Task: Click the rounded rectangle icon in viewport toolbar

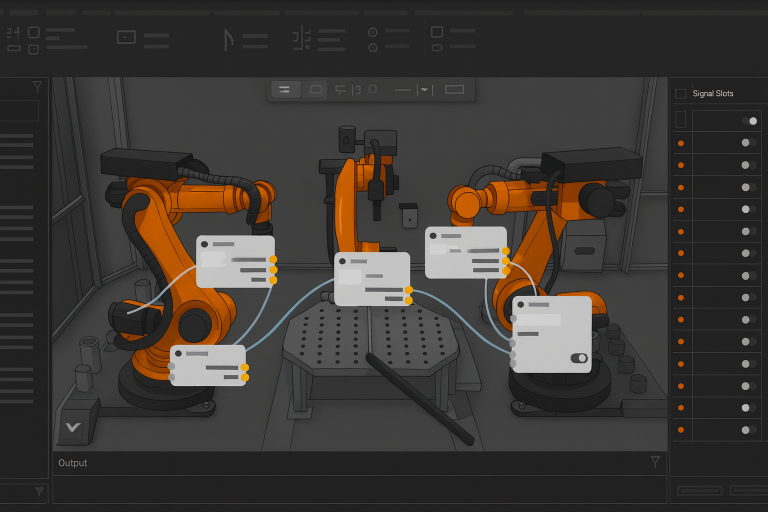Action: (316, 90)
